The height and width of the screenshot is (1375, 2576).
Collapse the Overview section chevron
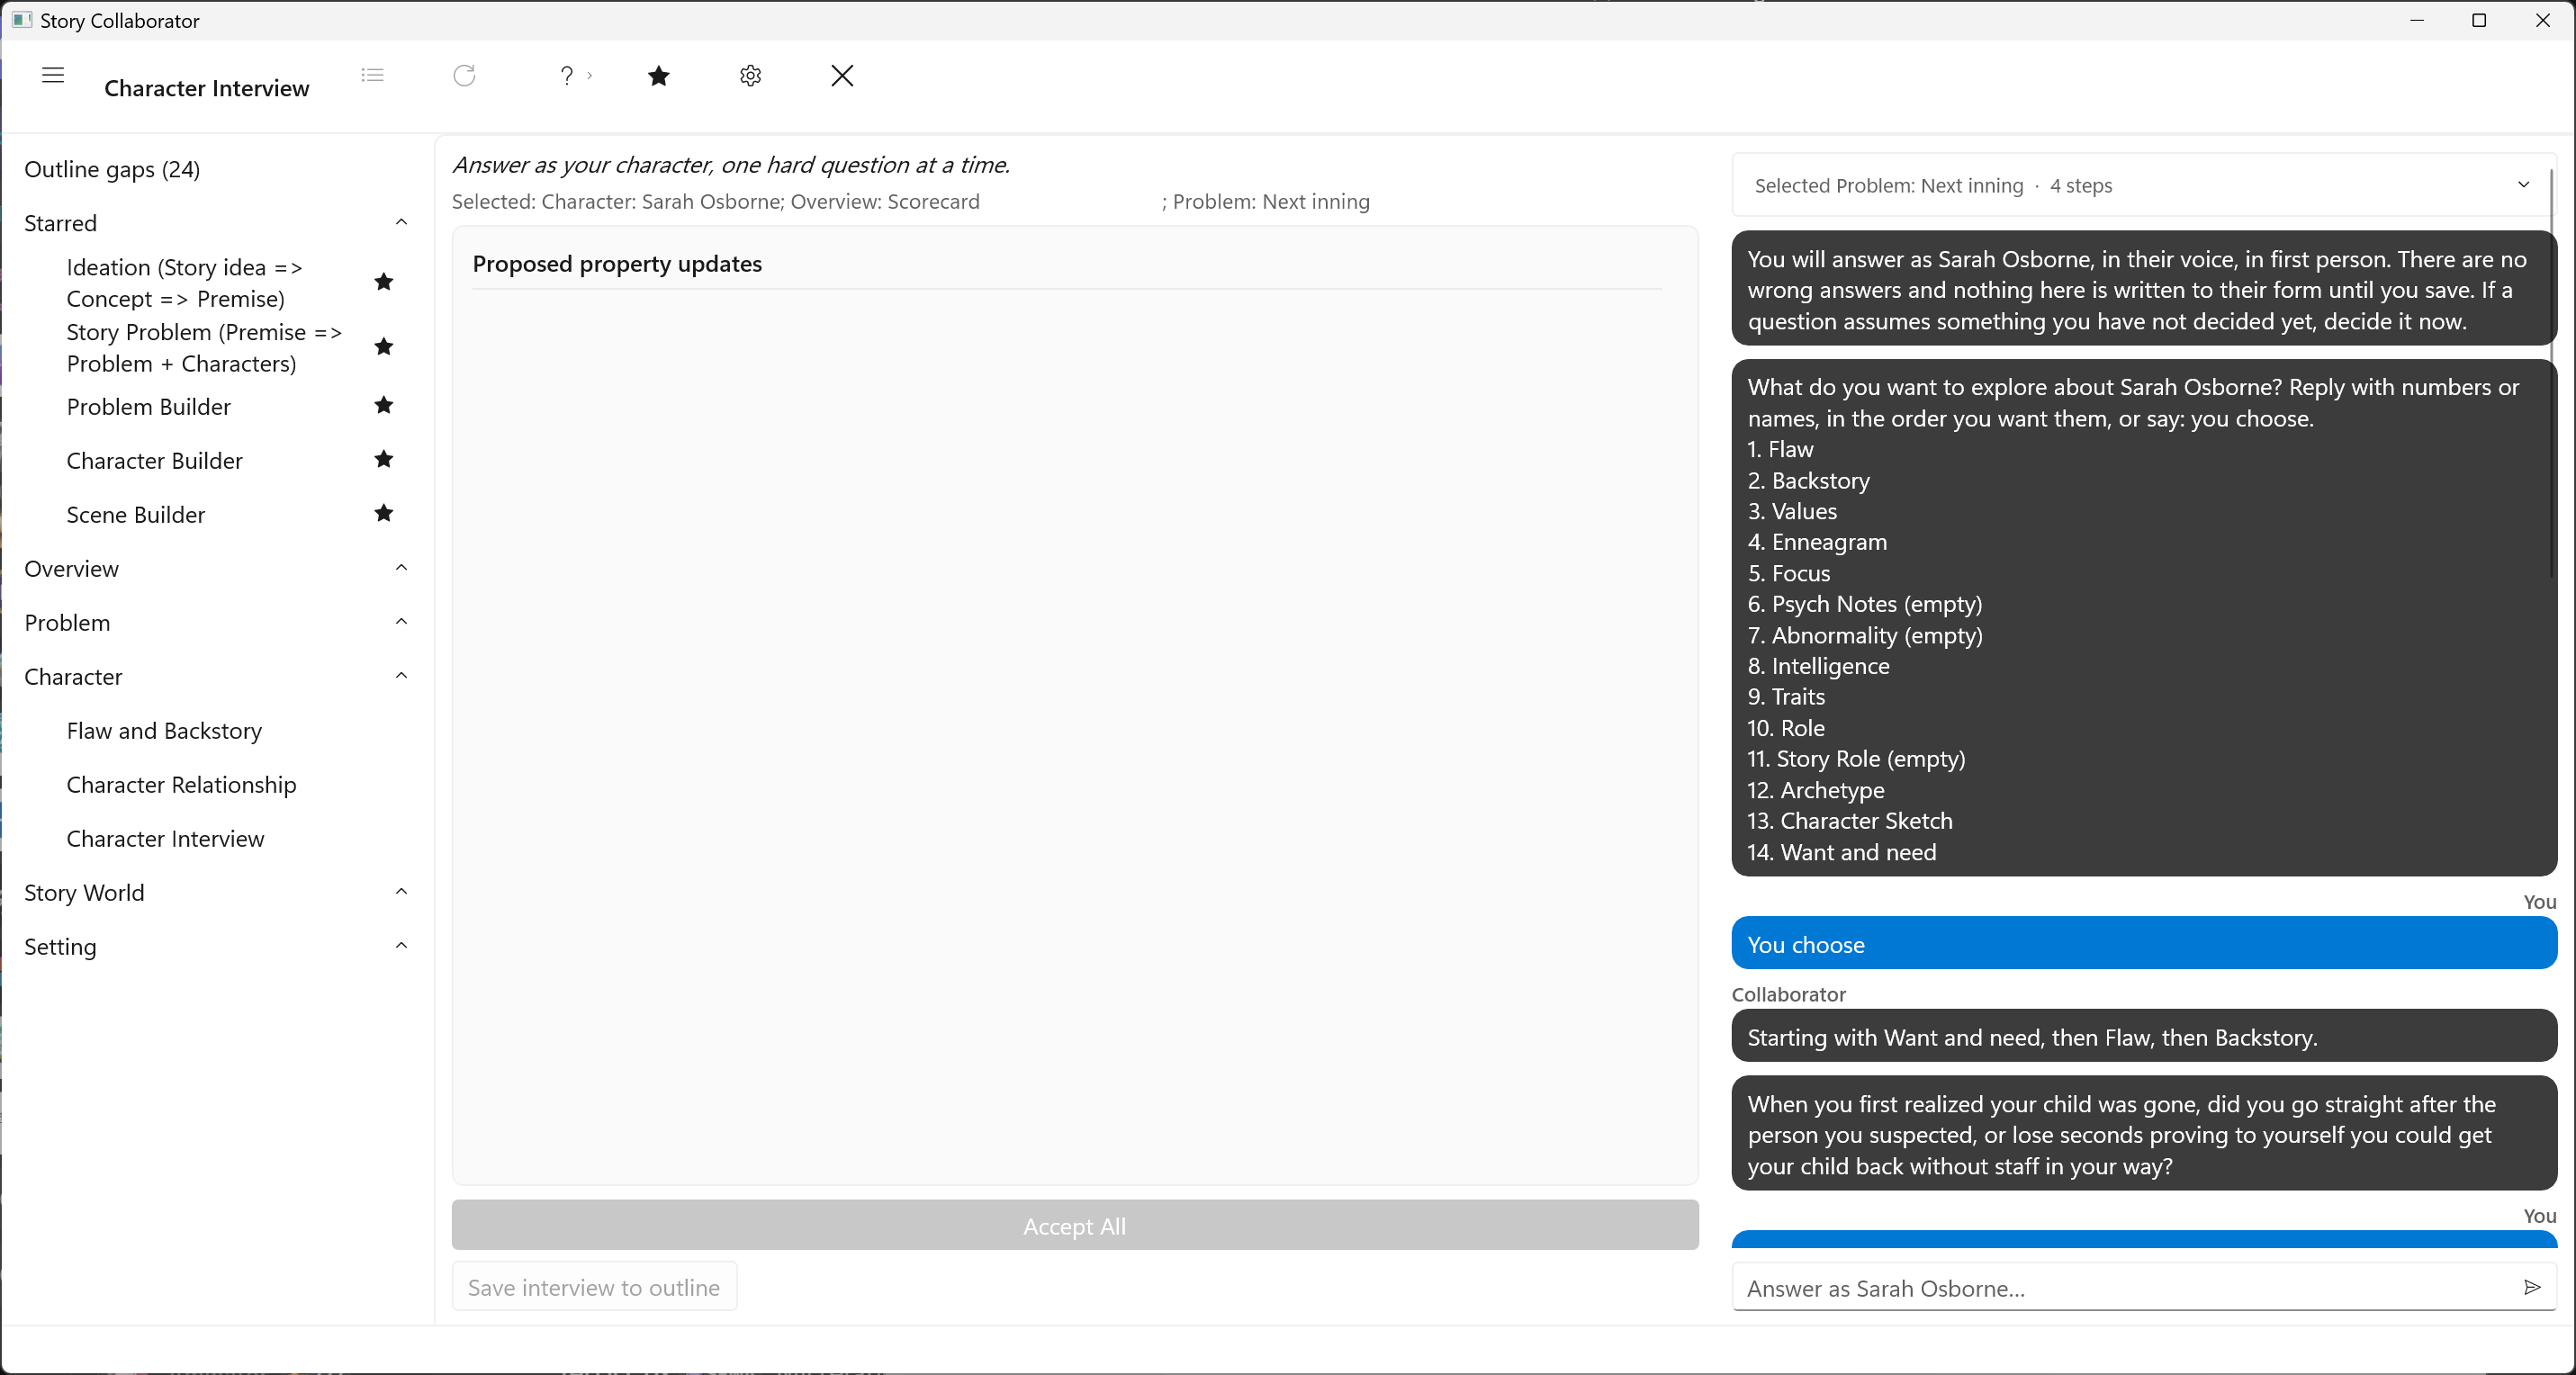401,568
